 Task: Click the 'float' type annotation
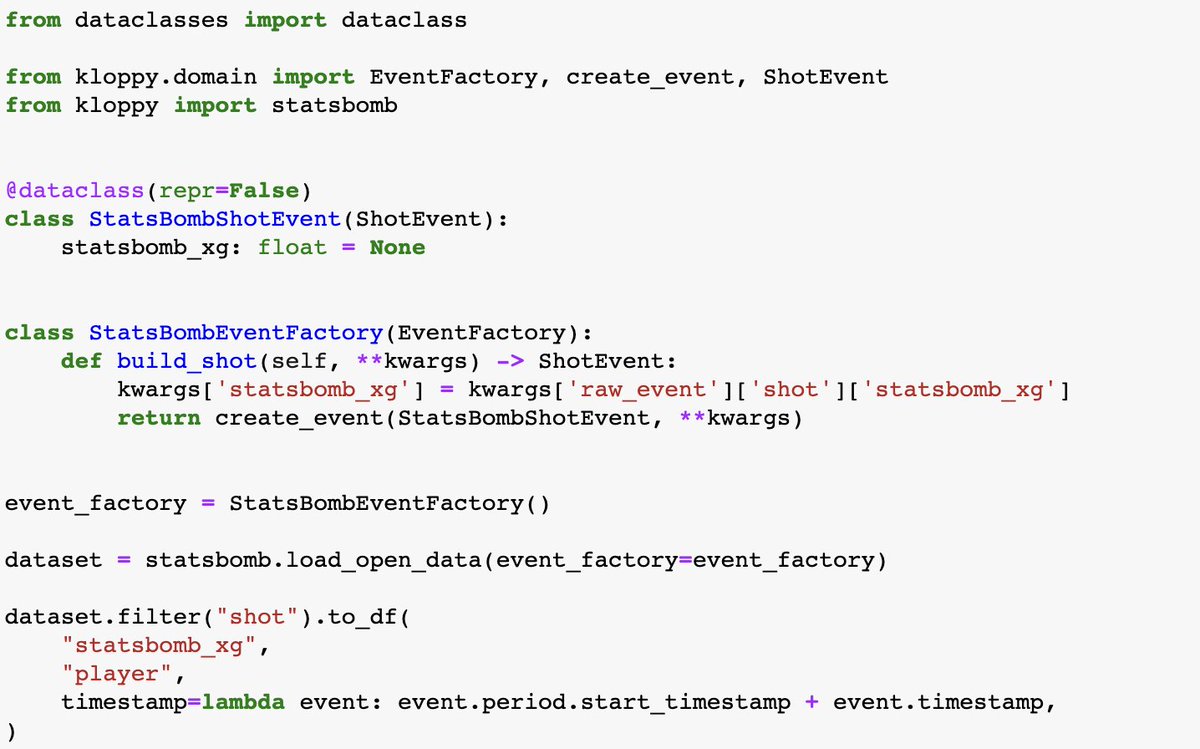click(292, 247)
